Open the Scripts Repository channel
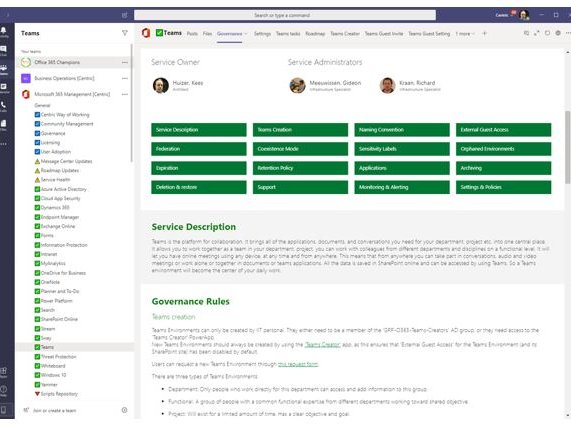This screenshot has height=428, width=571. click(x=56, y=394)
